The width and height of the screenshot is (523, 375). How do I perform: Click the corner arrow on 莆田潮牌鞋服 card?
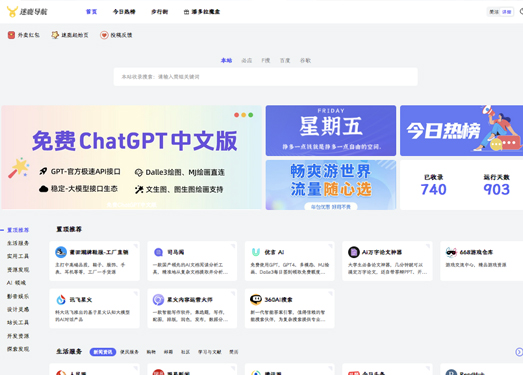pyautogui.click(x=135, y=246)
